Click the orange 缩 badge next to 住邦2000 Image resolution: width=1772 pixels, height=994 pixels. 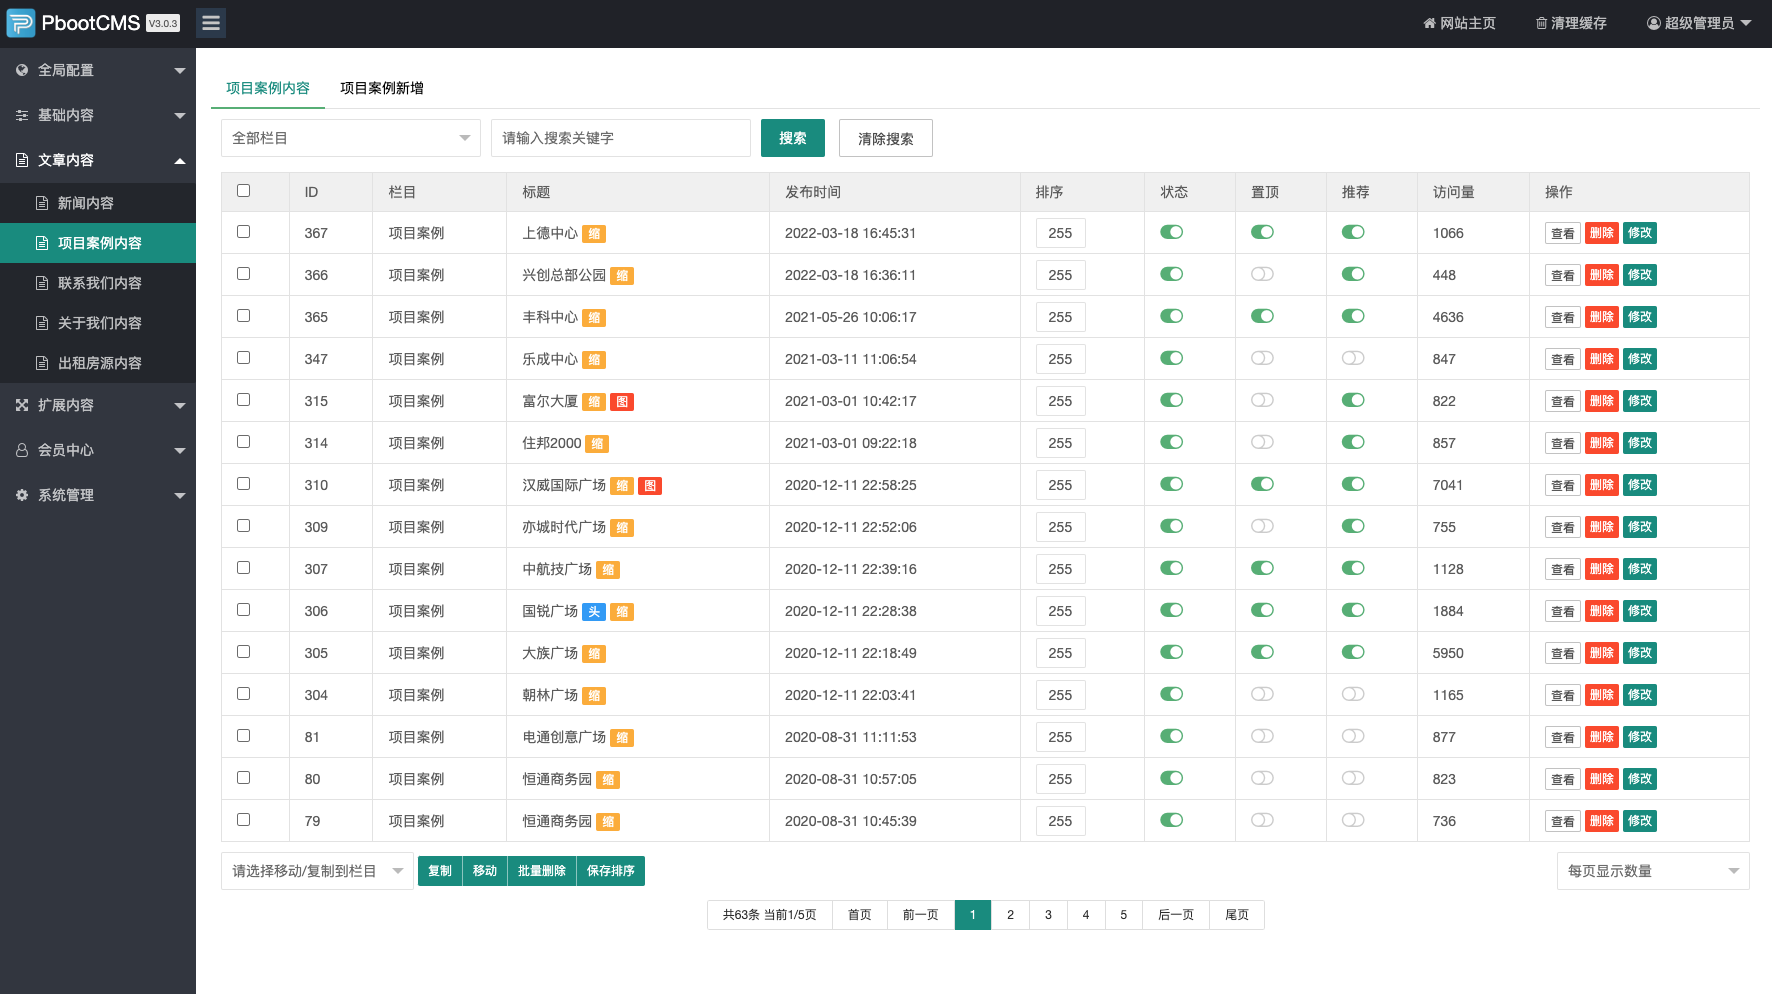597,444
